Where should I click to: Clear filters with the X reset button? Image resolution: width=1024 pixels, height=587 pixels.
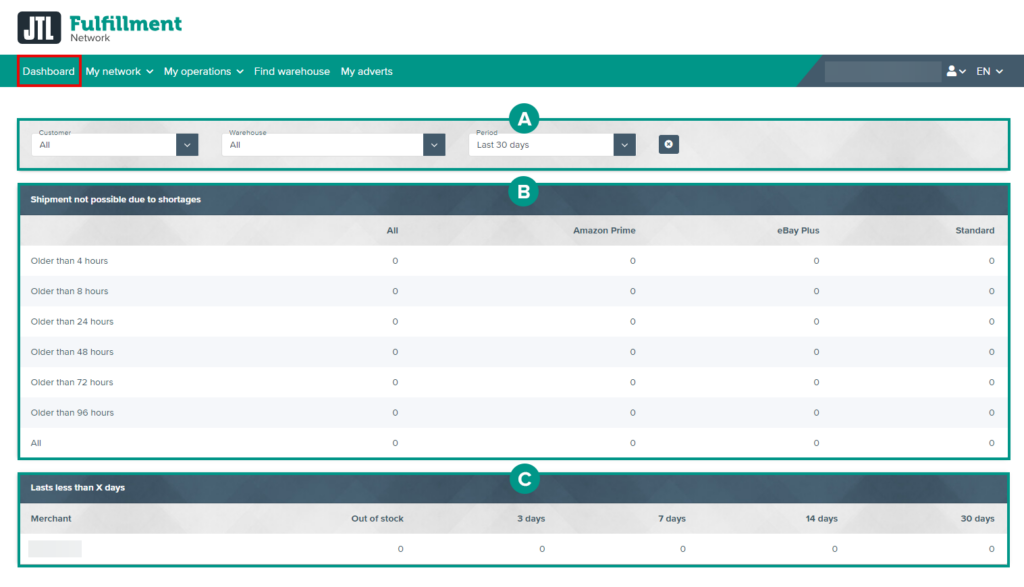[669, 145]
